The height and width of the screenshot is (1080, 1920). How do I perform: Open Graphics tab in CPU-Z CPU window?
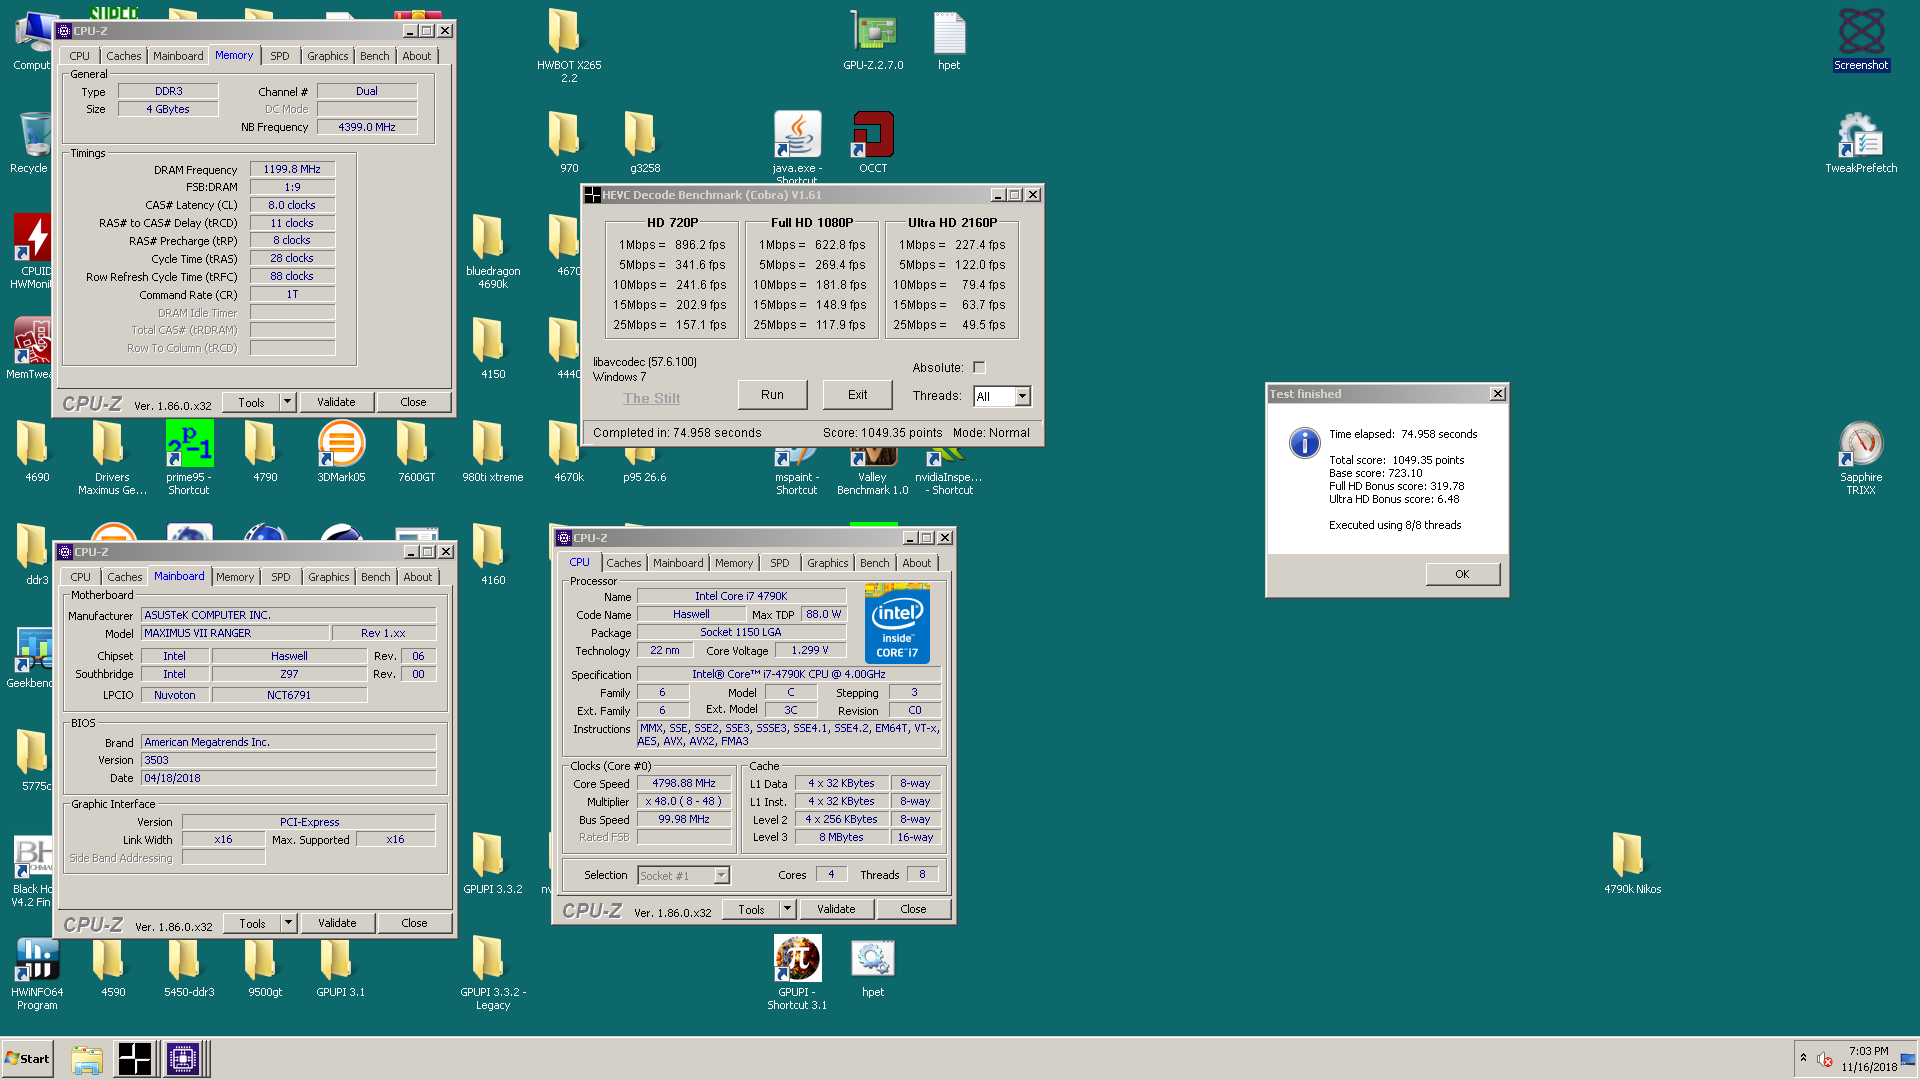tap(827, 563)
